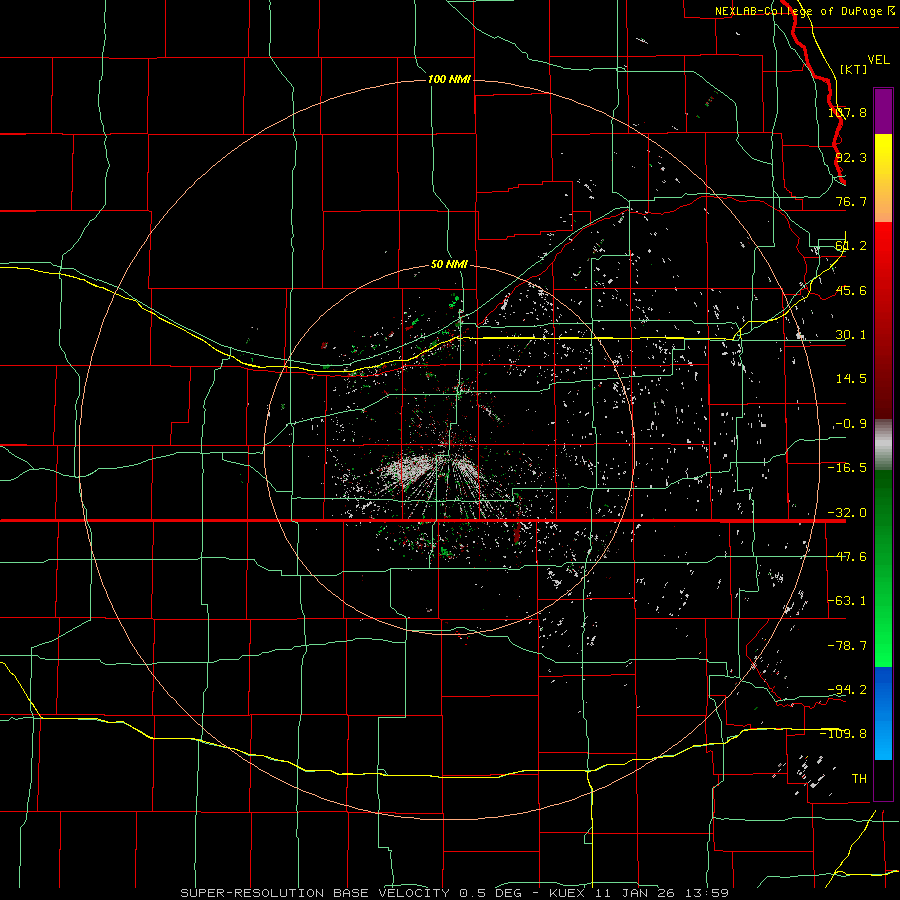Click the 100 NMI range ring label
This screenshot has width=900, height=900.
[449, 79]
